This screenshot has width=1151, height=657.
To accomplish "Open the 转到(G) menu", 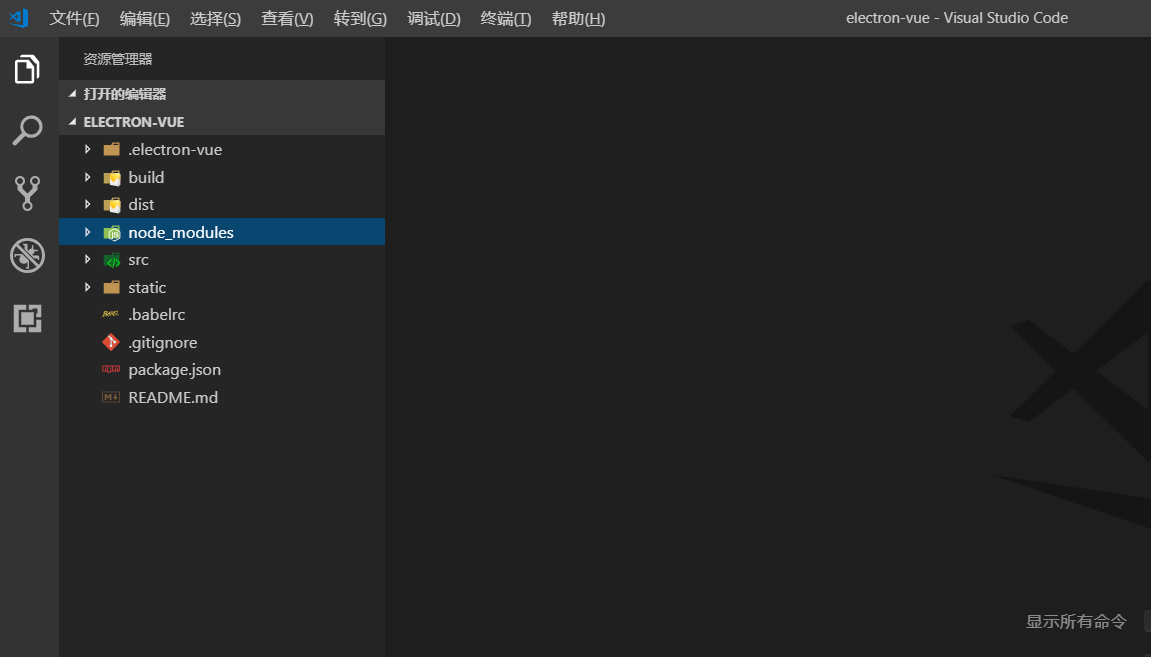I will [x=360, y=18].
